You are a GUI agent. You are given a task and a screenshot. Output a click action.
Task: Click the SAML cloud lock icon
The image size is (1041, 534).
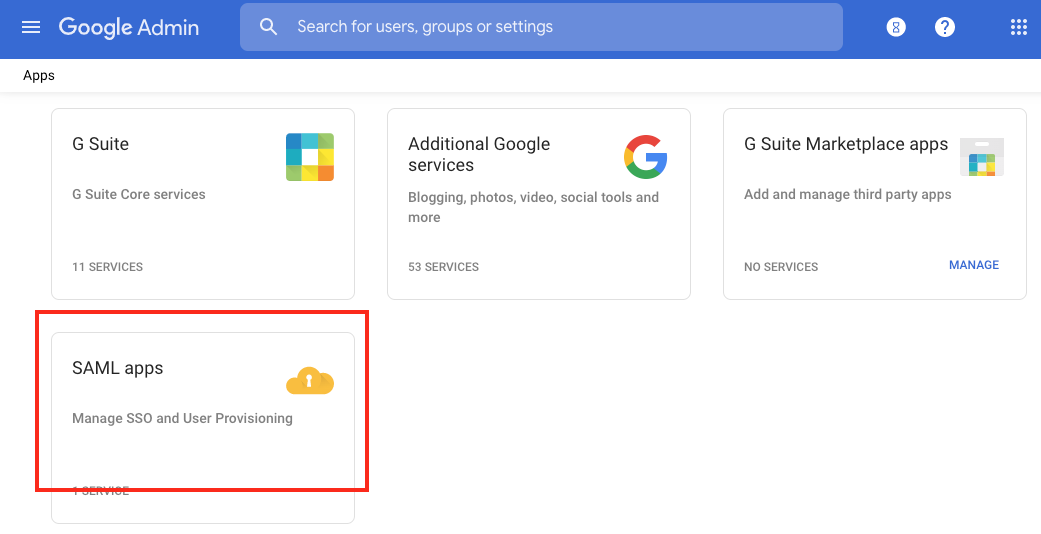(310, 381)
